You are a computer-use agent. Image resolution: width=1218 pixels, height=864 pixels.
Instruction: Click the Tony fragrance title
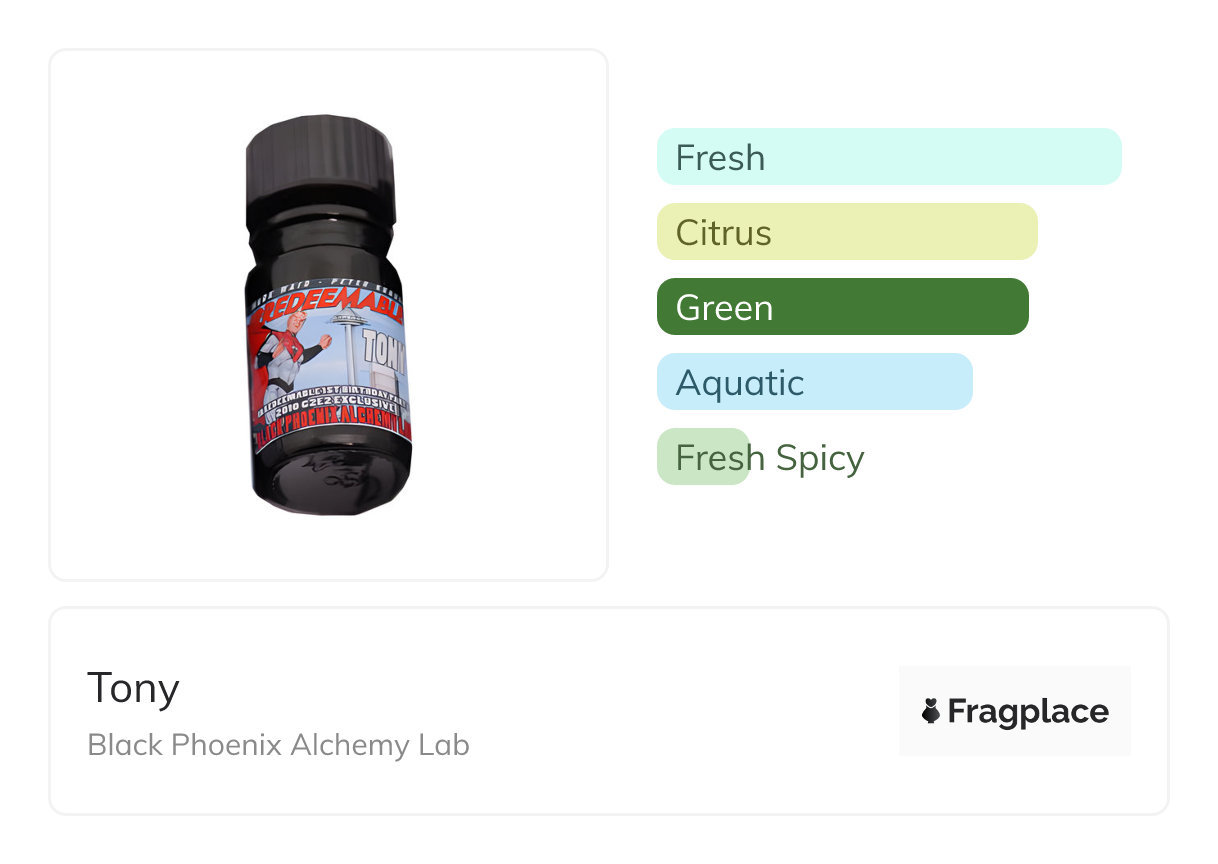(133, 688)
